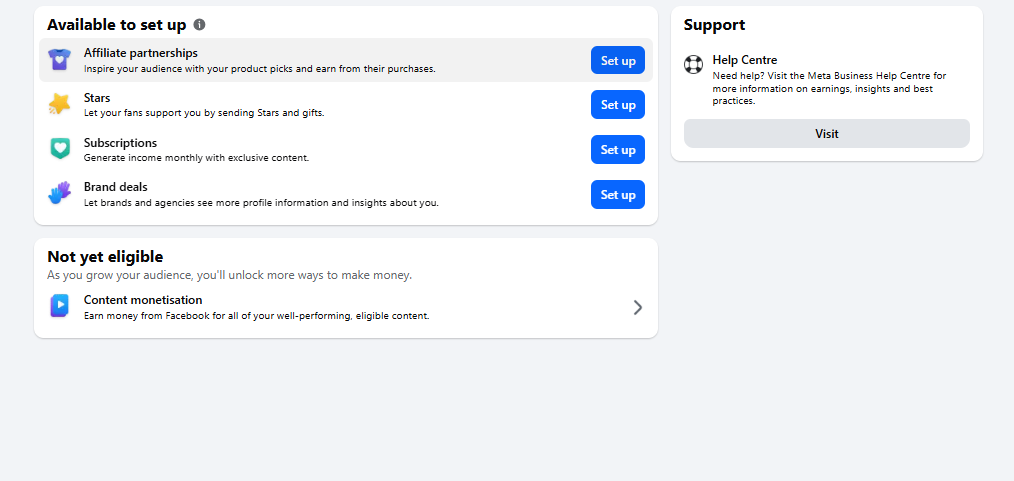Click the Brand deals hands icon

59,194
